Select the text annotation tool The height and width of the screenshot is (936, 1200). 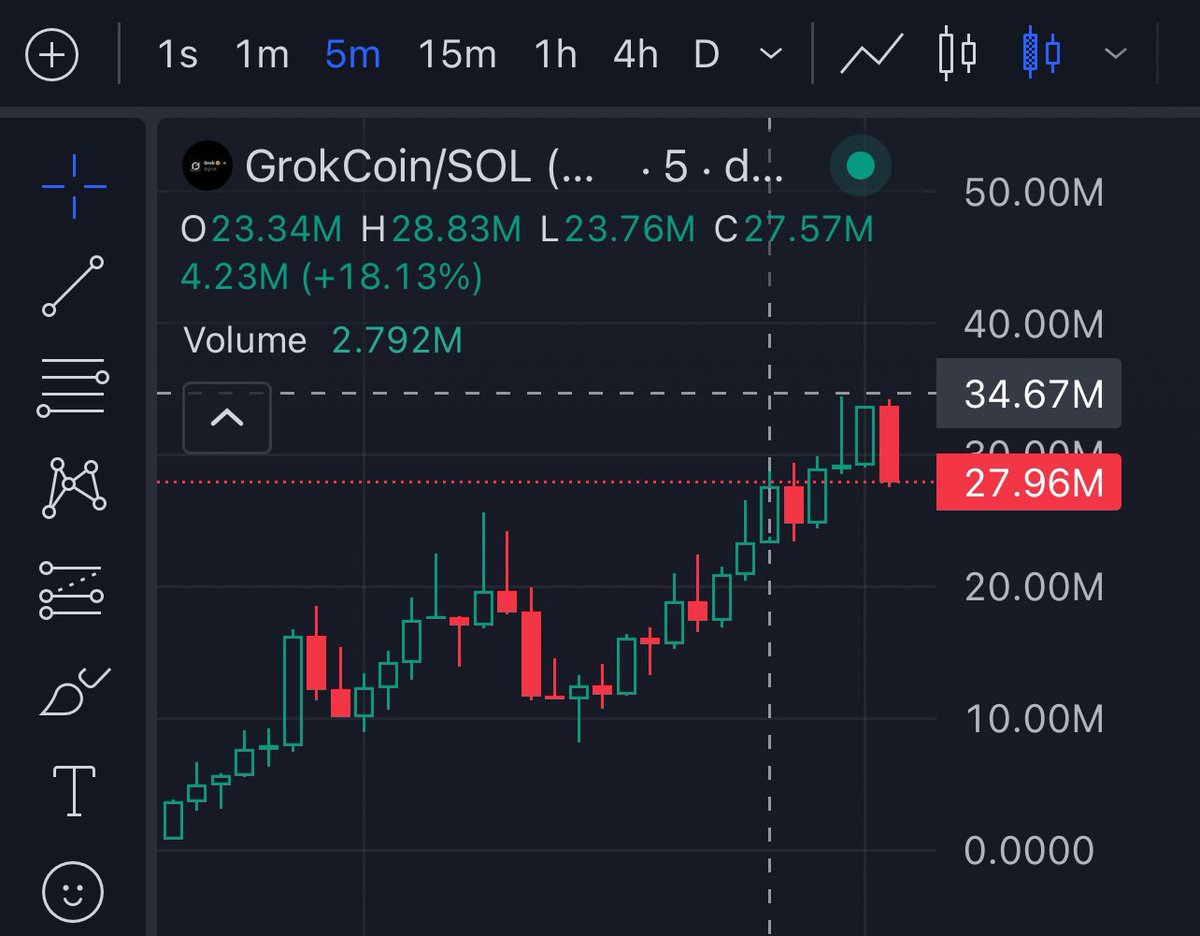tap(73, 790)
